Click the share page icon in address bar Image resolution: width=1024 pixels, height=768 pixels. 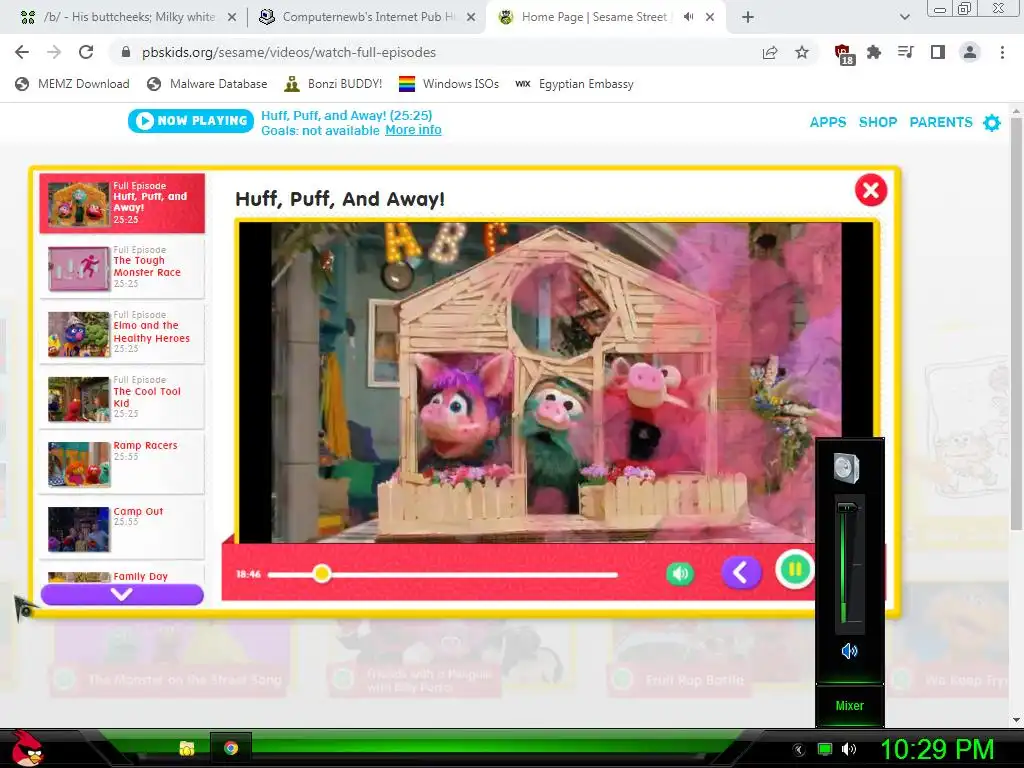click(x=770, y=52)
